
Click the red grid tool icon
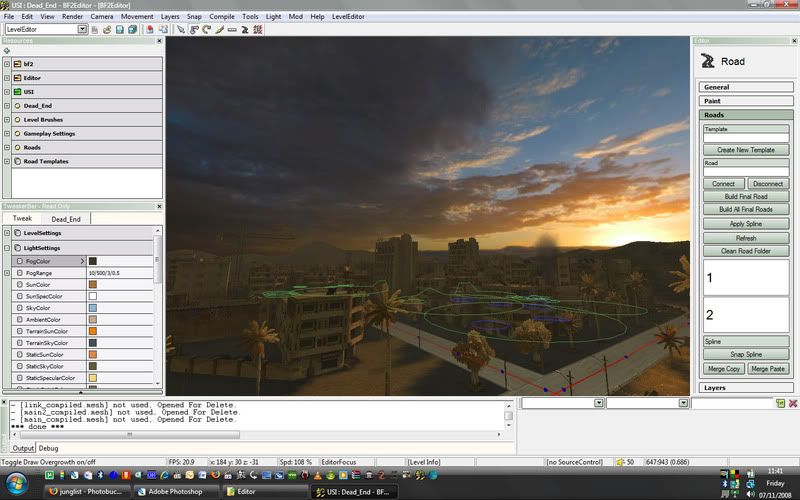point(258,30)
